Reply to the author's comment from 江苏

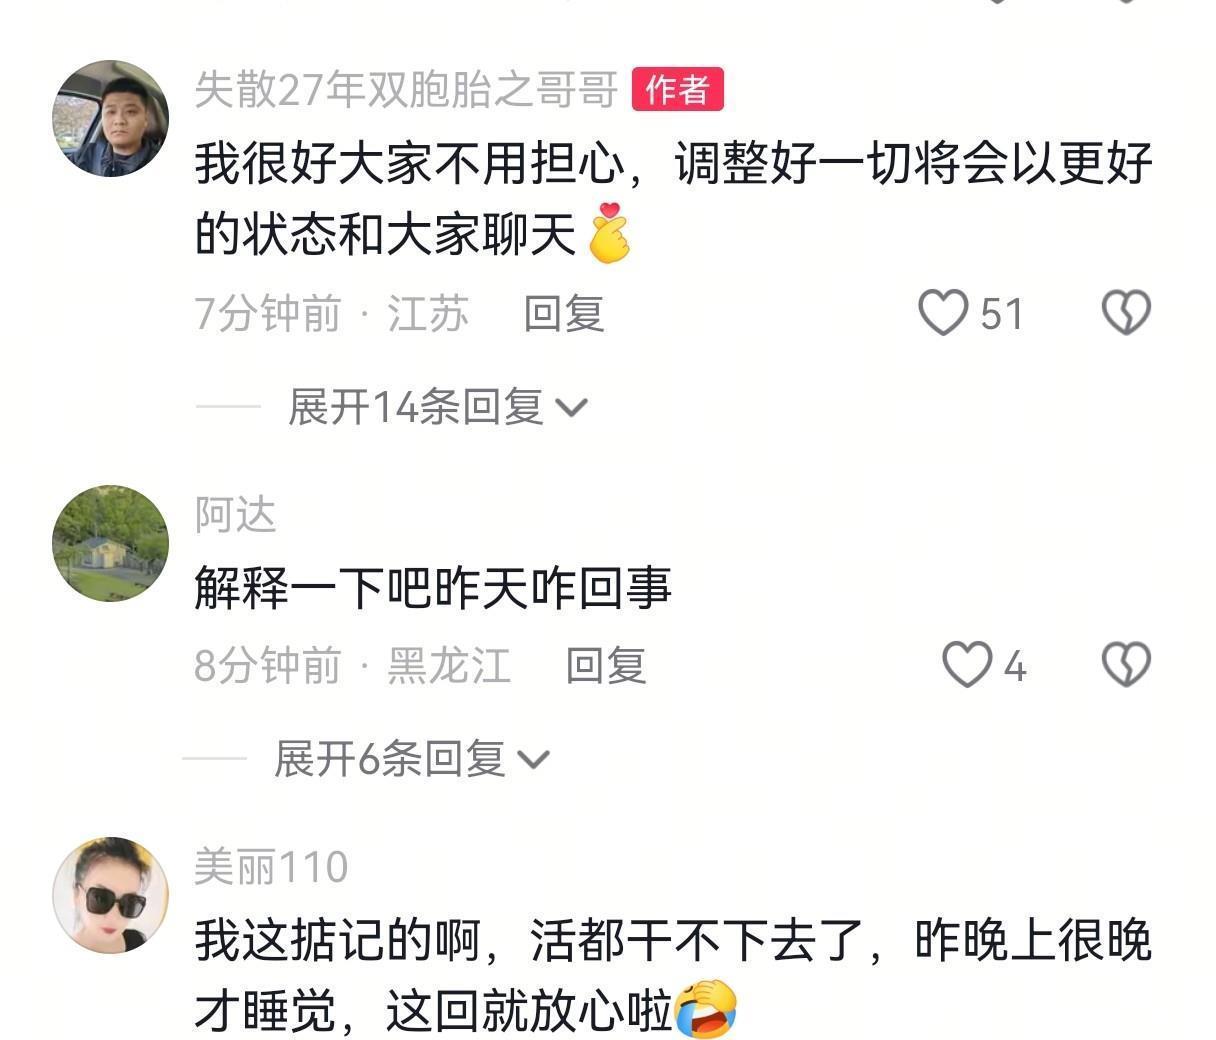tap(564, 314)
